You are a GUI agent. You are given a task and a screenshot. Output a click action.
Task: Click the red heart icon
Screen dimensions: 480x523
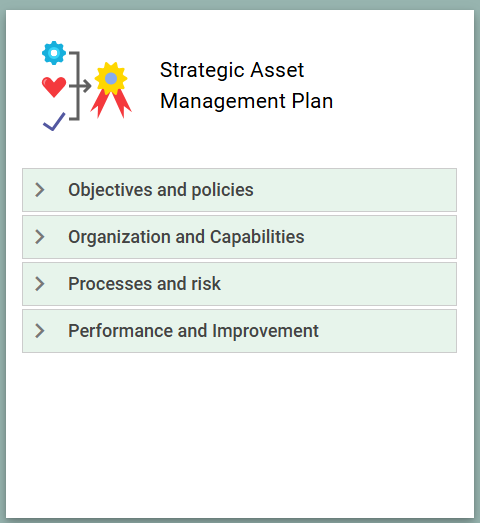point(54,87)
